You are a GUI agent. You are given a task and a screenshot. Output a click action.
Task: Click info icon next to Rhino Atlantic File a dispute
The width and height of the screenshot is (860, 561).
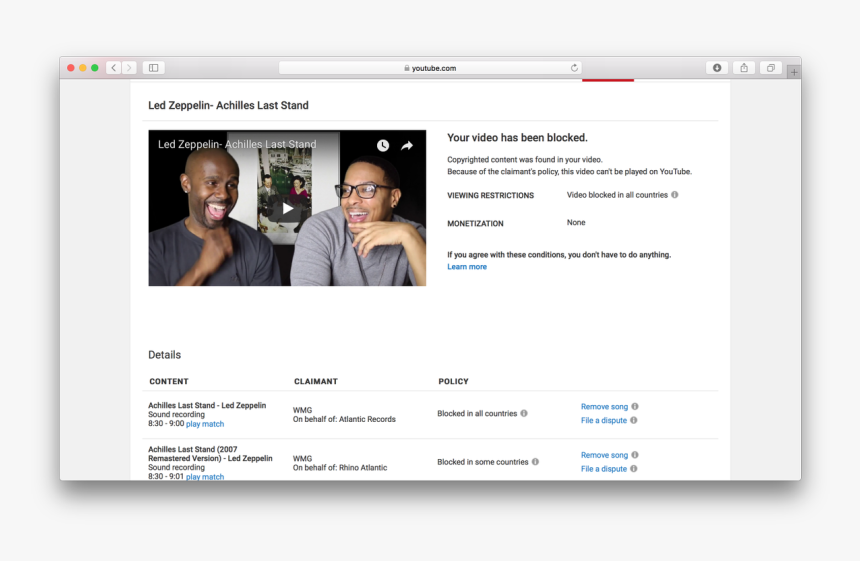pyautogui.click(x=633, y=468)
